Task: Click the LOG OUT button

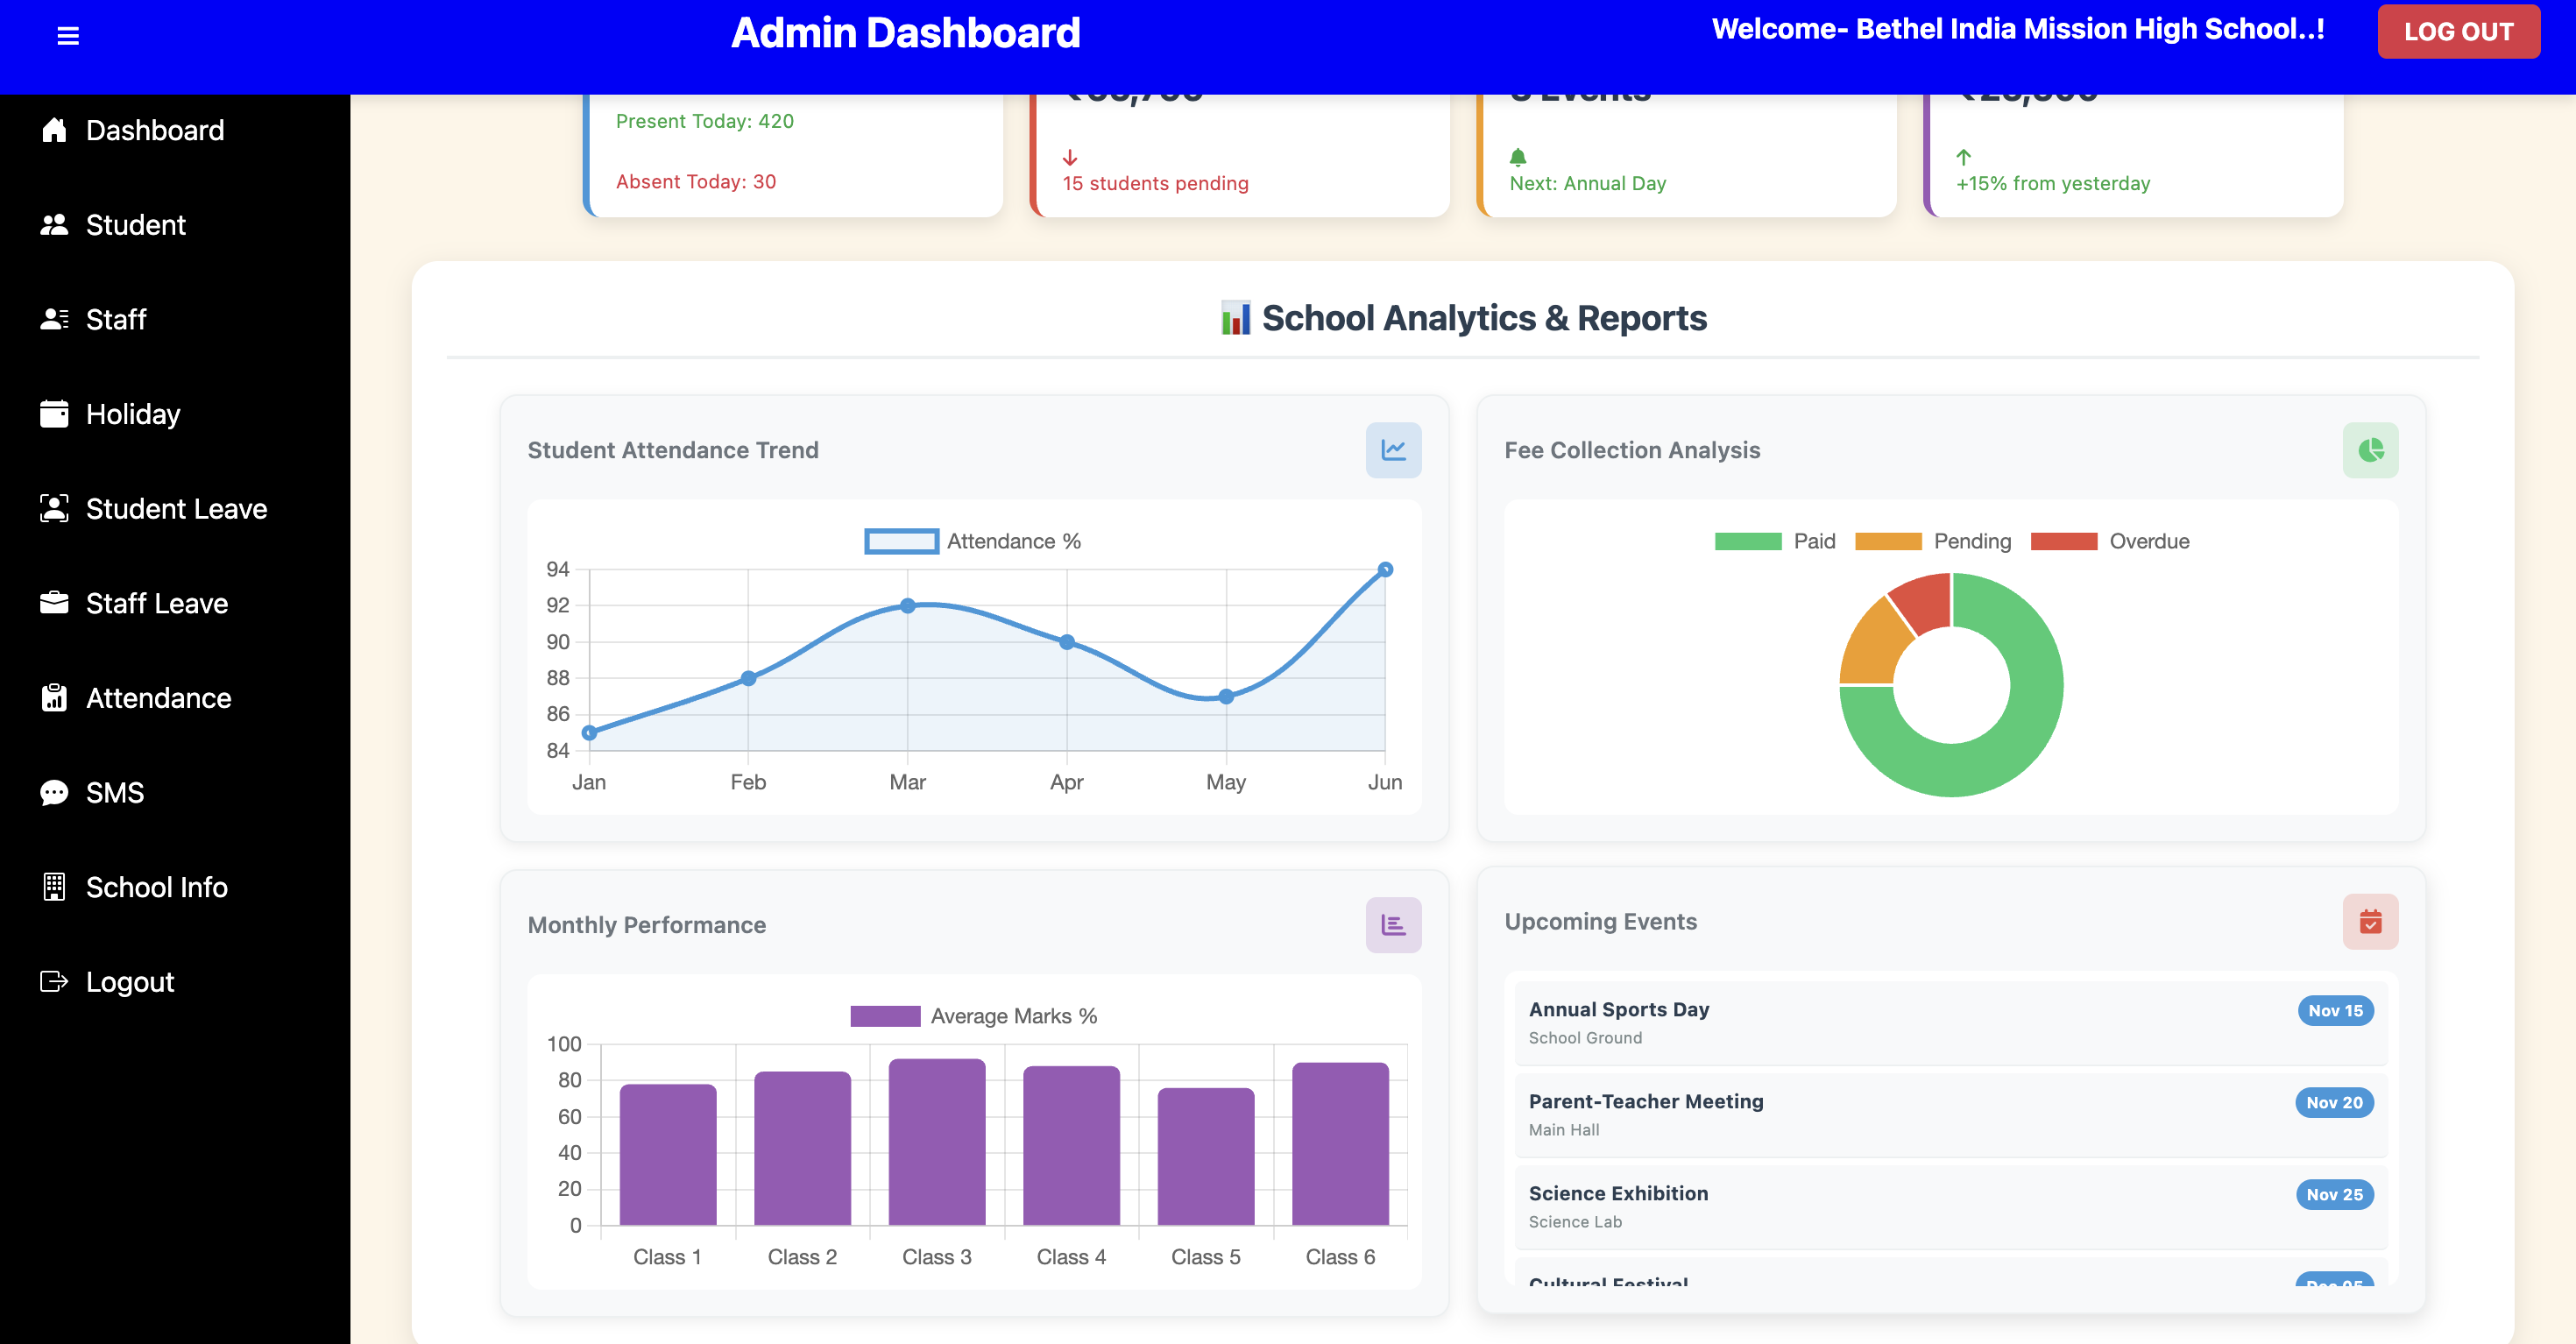Action: point(2459,31)
